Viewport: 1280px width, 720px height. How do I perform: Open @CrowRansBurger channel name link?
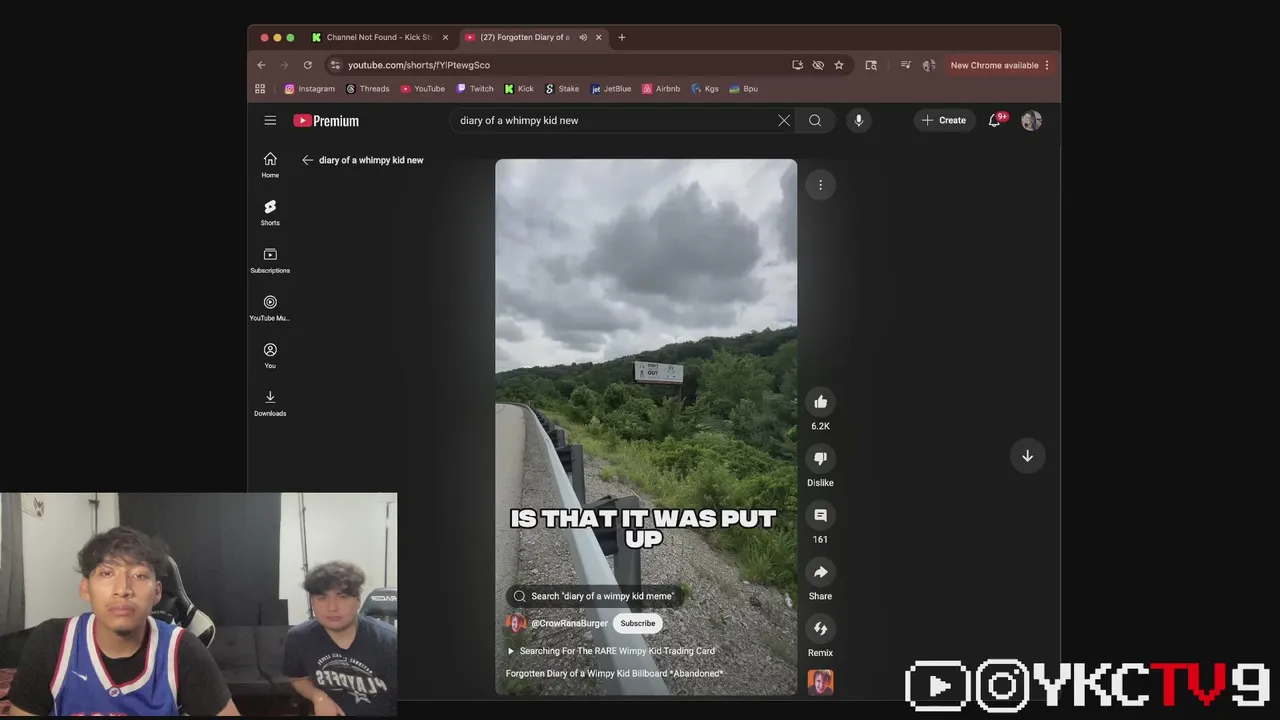click(x=569, y=623)
